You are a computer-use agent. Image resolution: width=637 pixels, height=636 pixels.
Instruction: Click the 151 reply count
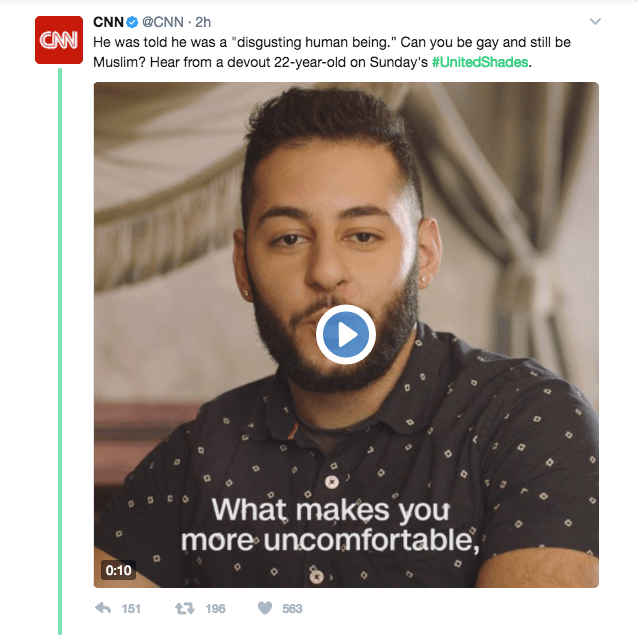[x=131, y=608]
